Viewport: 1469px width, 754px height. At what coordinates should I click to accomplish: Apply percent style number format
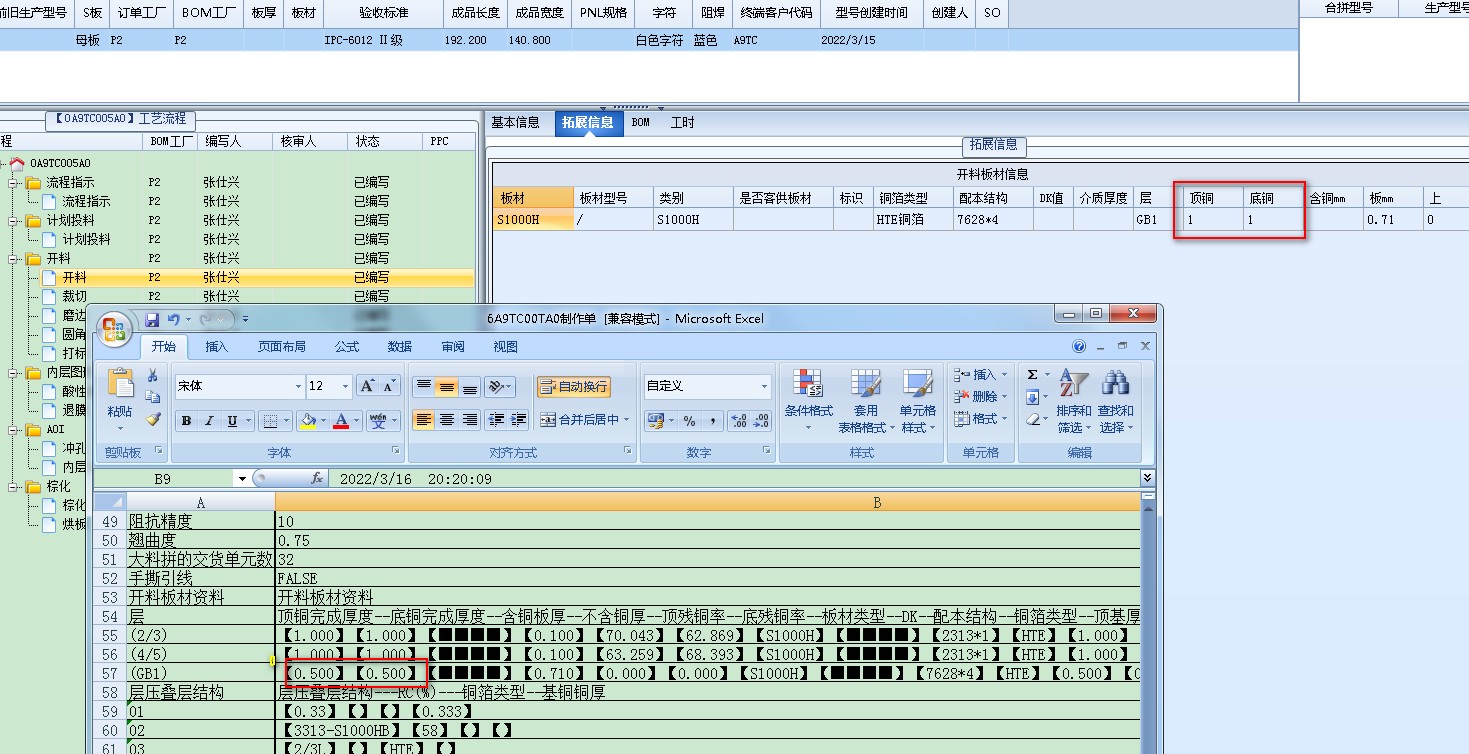689,421
